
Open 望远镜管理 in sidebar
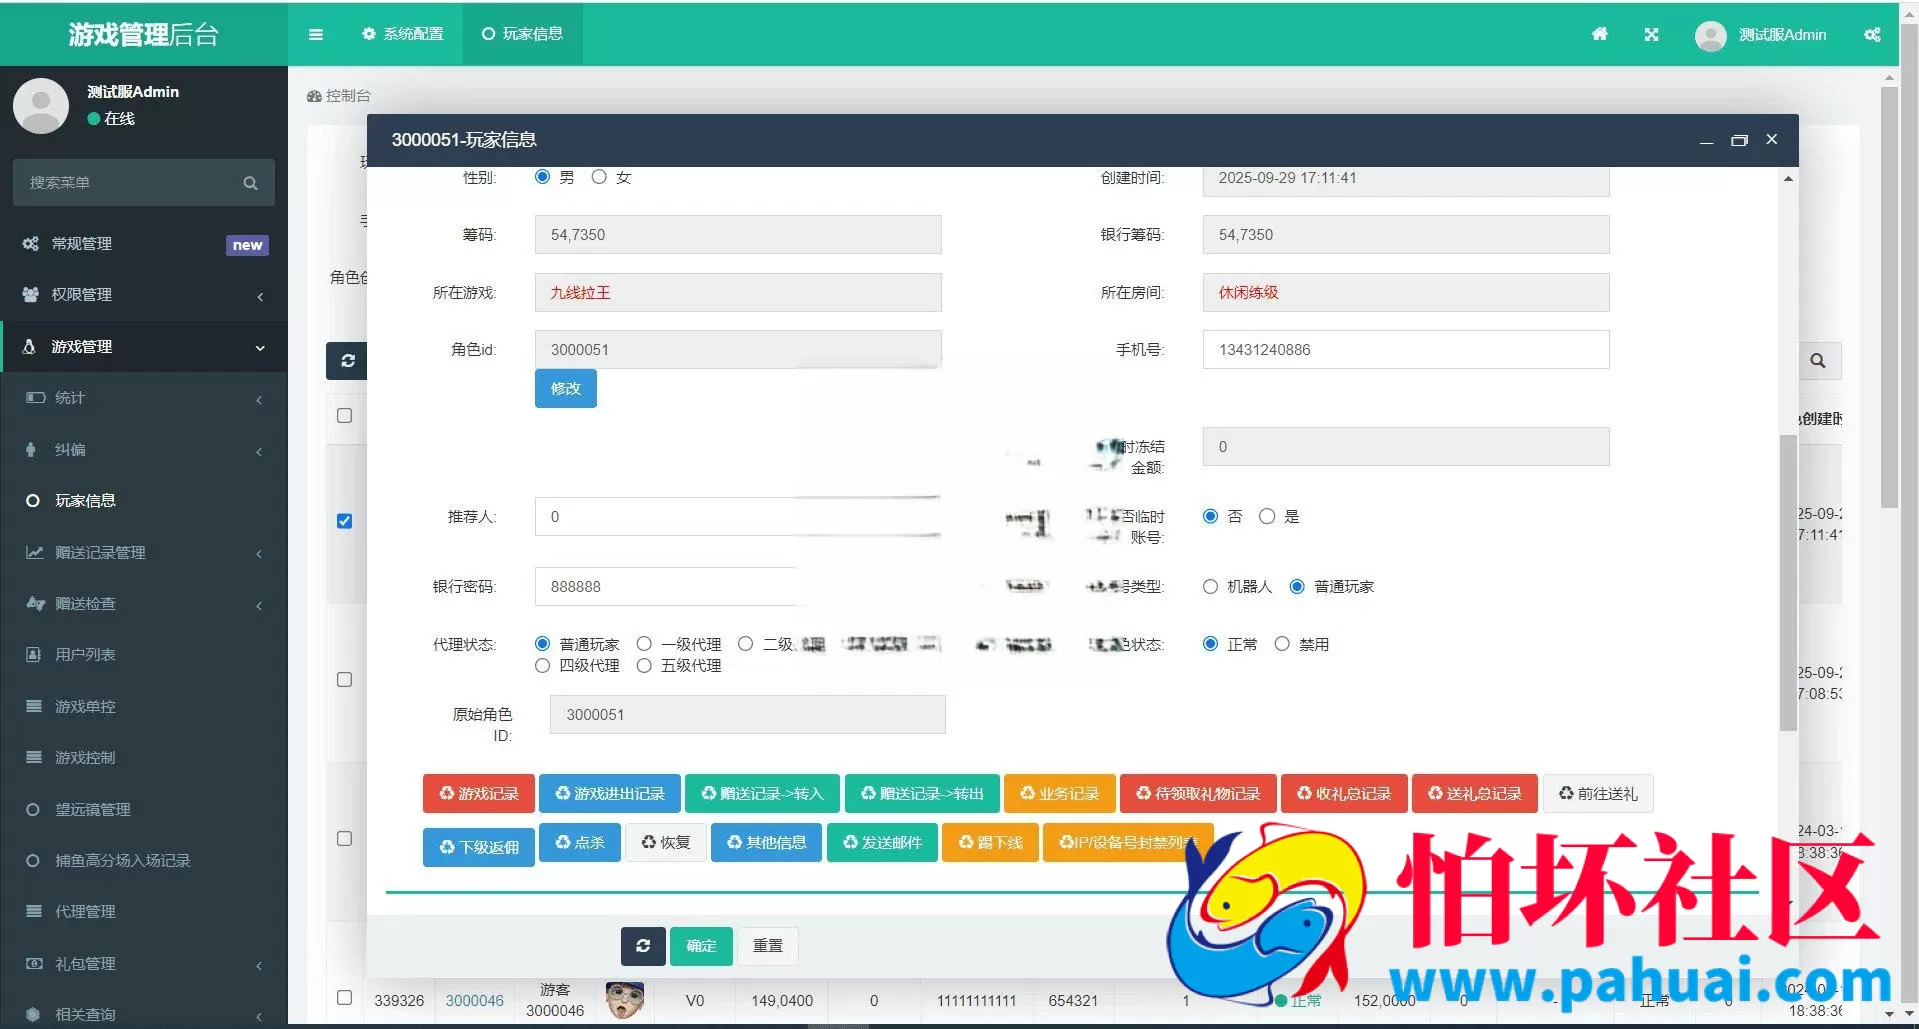[144, 810]
